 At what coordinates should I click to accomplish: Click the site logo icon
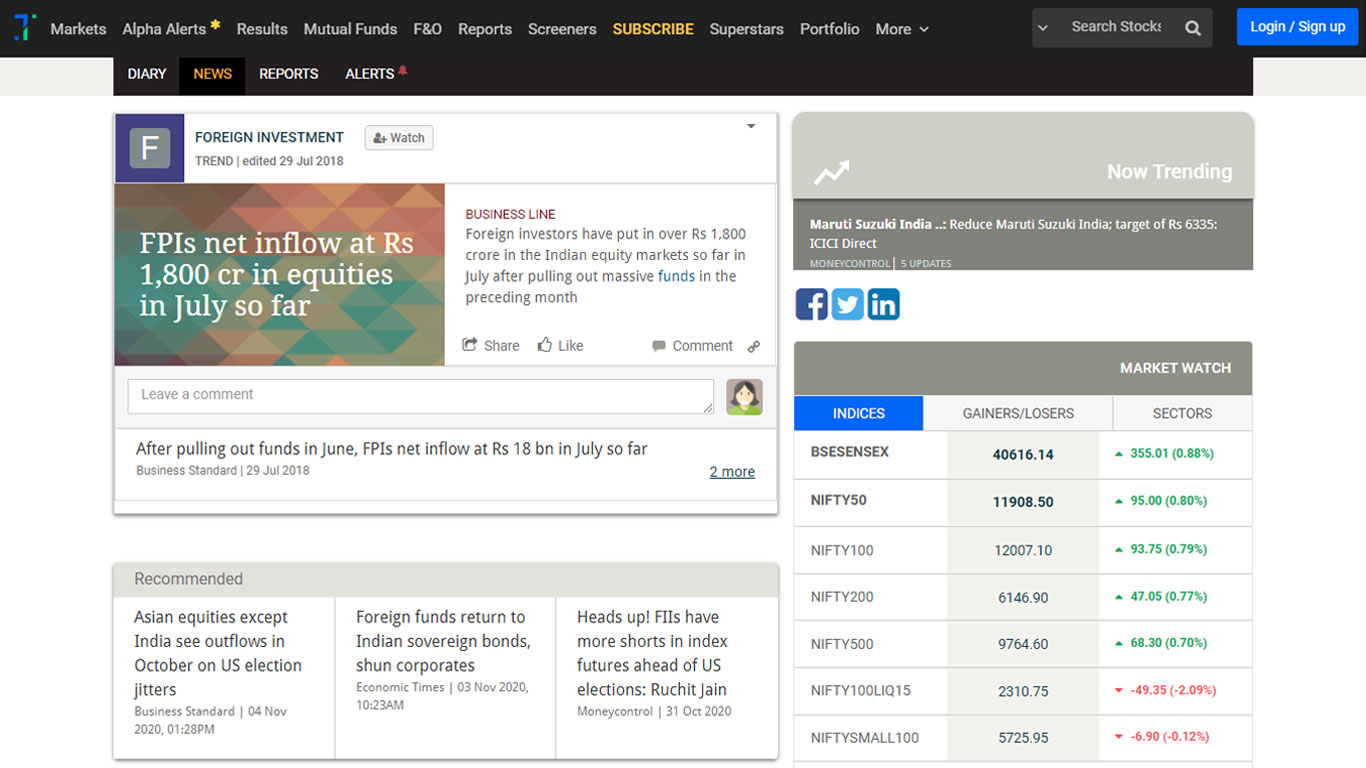(25, 27)
